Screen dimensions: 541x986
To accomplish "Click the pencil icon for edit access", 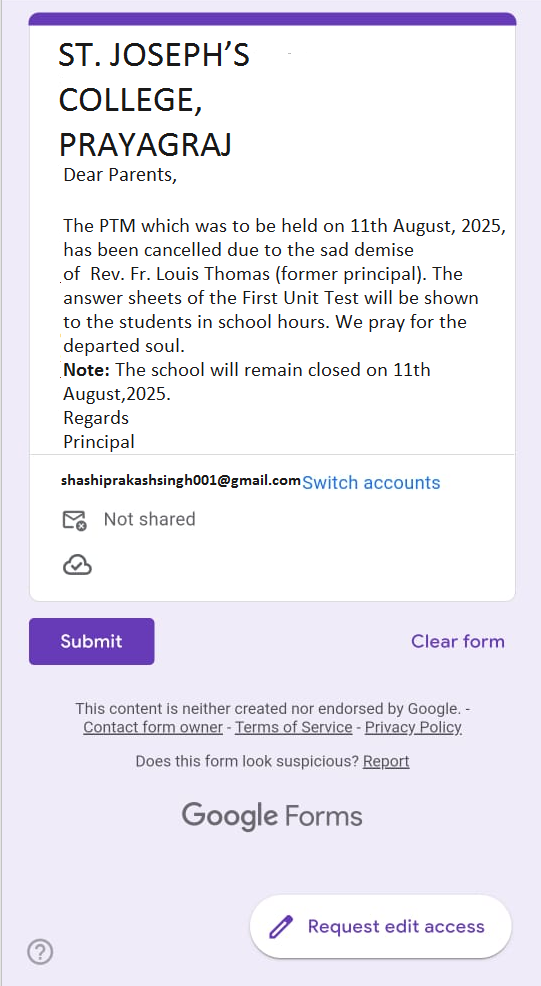I will point(281,927).
